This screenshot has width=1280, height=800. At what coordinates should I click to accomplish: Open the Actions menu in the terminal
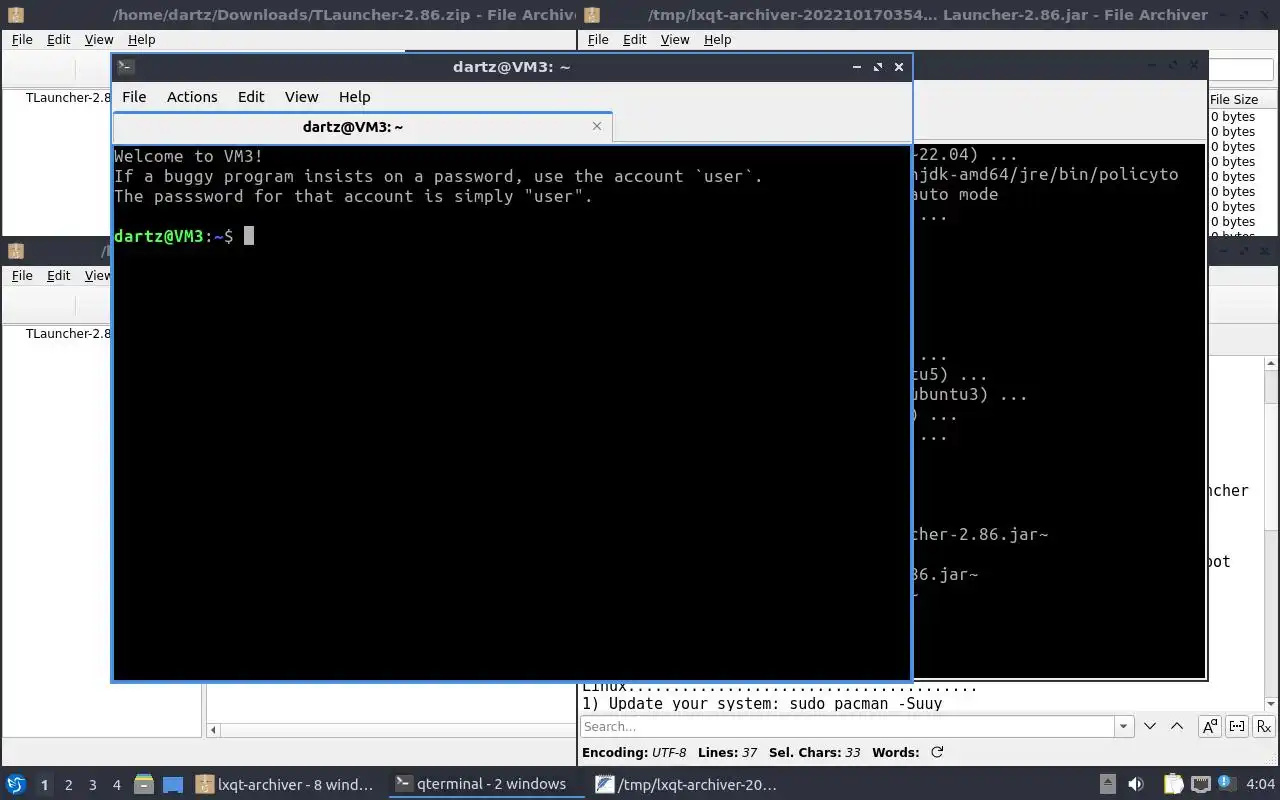[192, 97]
